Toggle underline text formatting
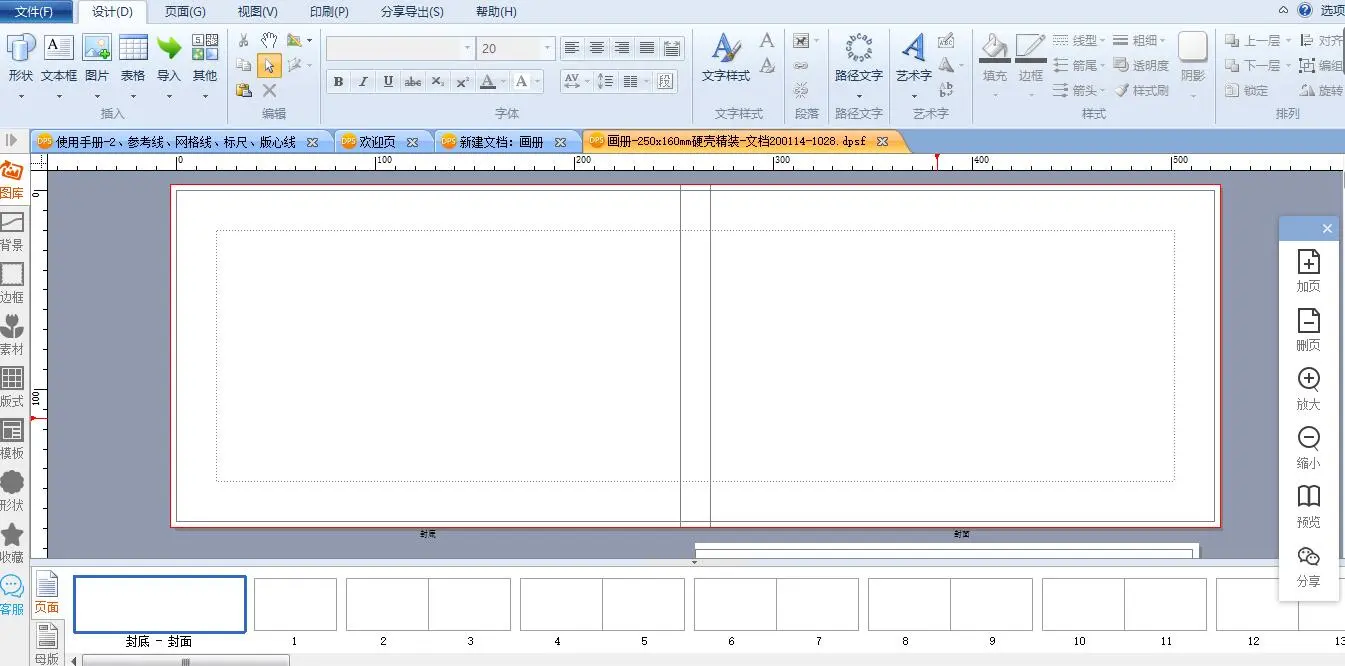1345x666 pixels. pyautogui.click(x=388, y=82)
